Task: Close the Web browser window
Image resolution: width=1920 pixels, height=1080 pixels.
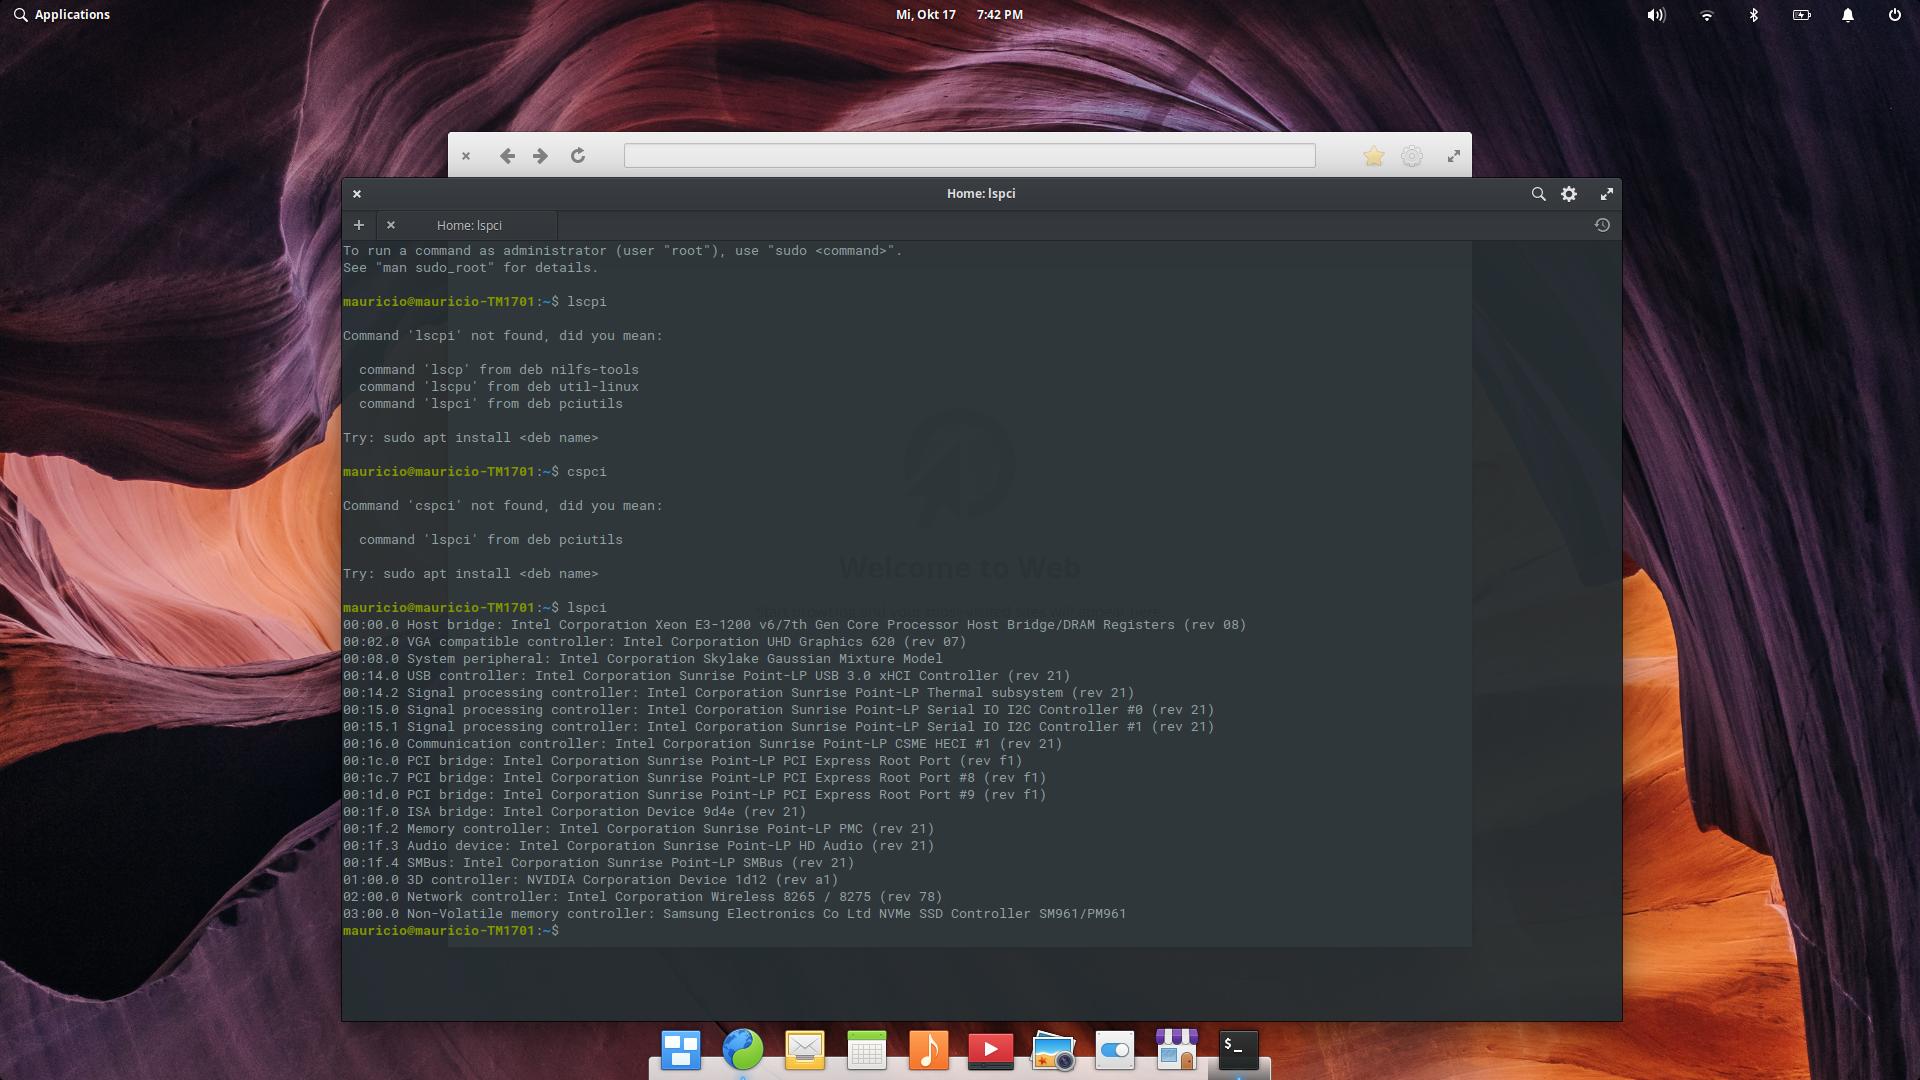Action: (465, 156)
